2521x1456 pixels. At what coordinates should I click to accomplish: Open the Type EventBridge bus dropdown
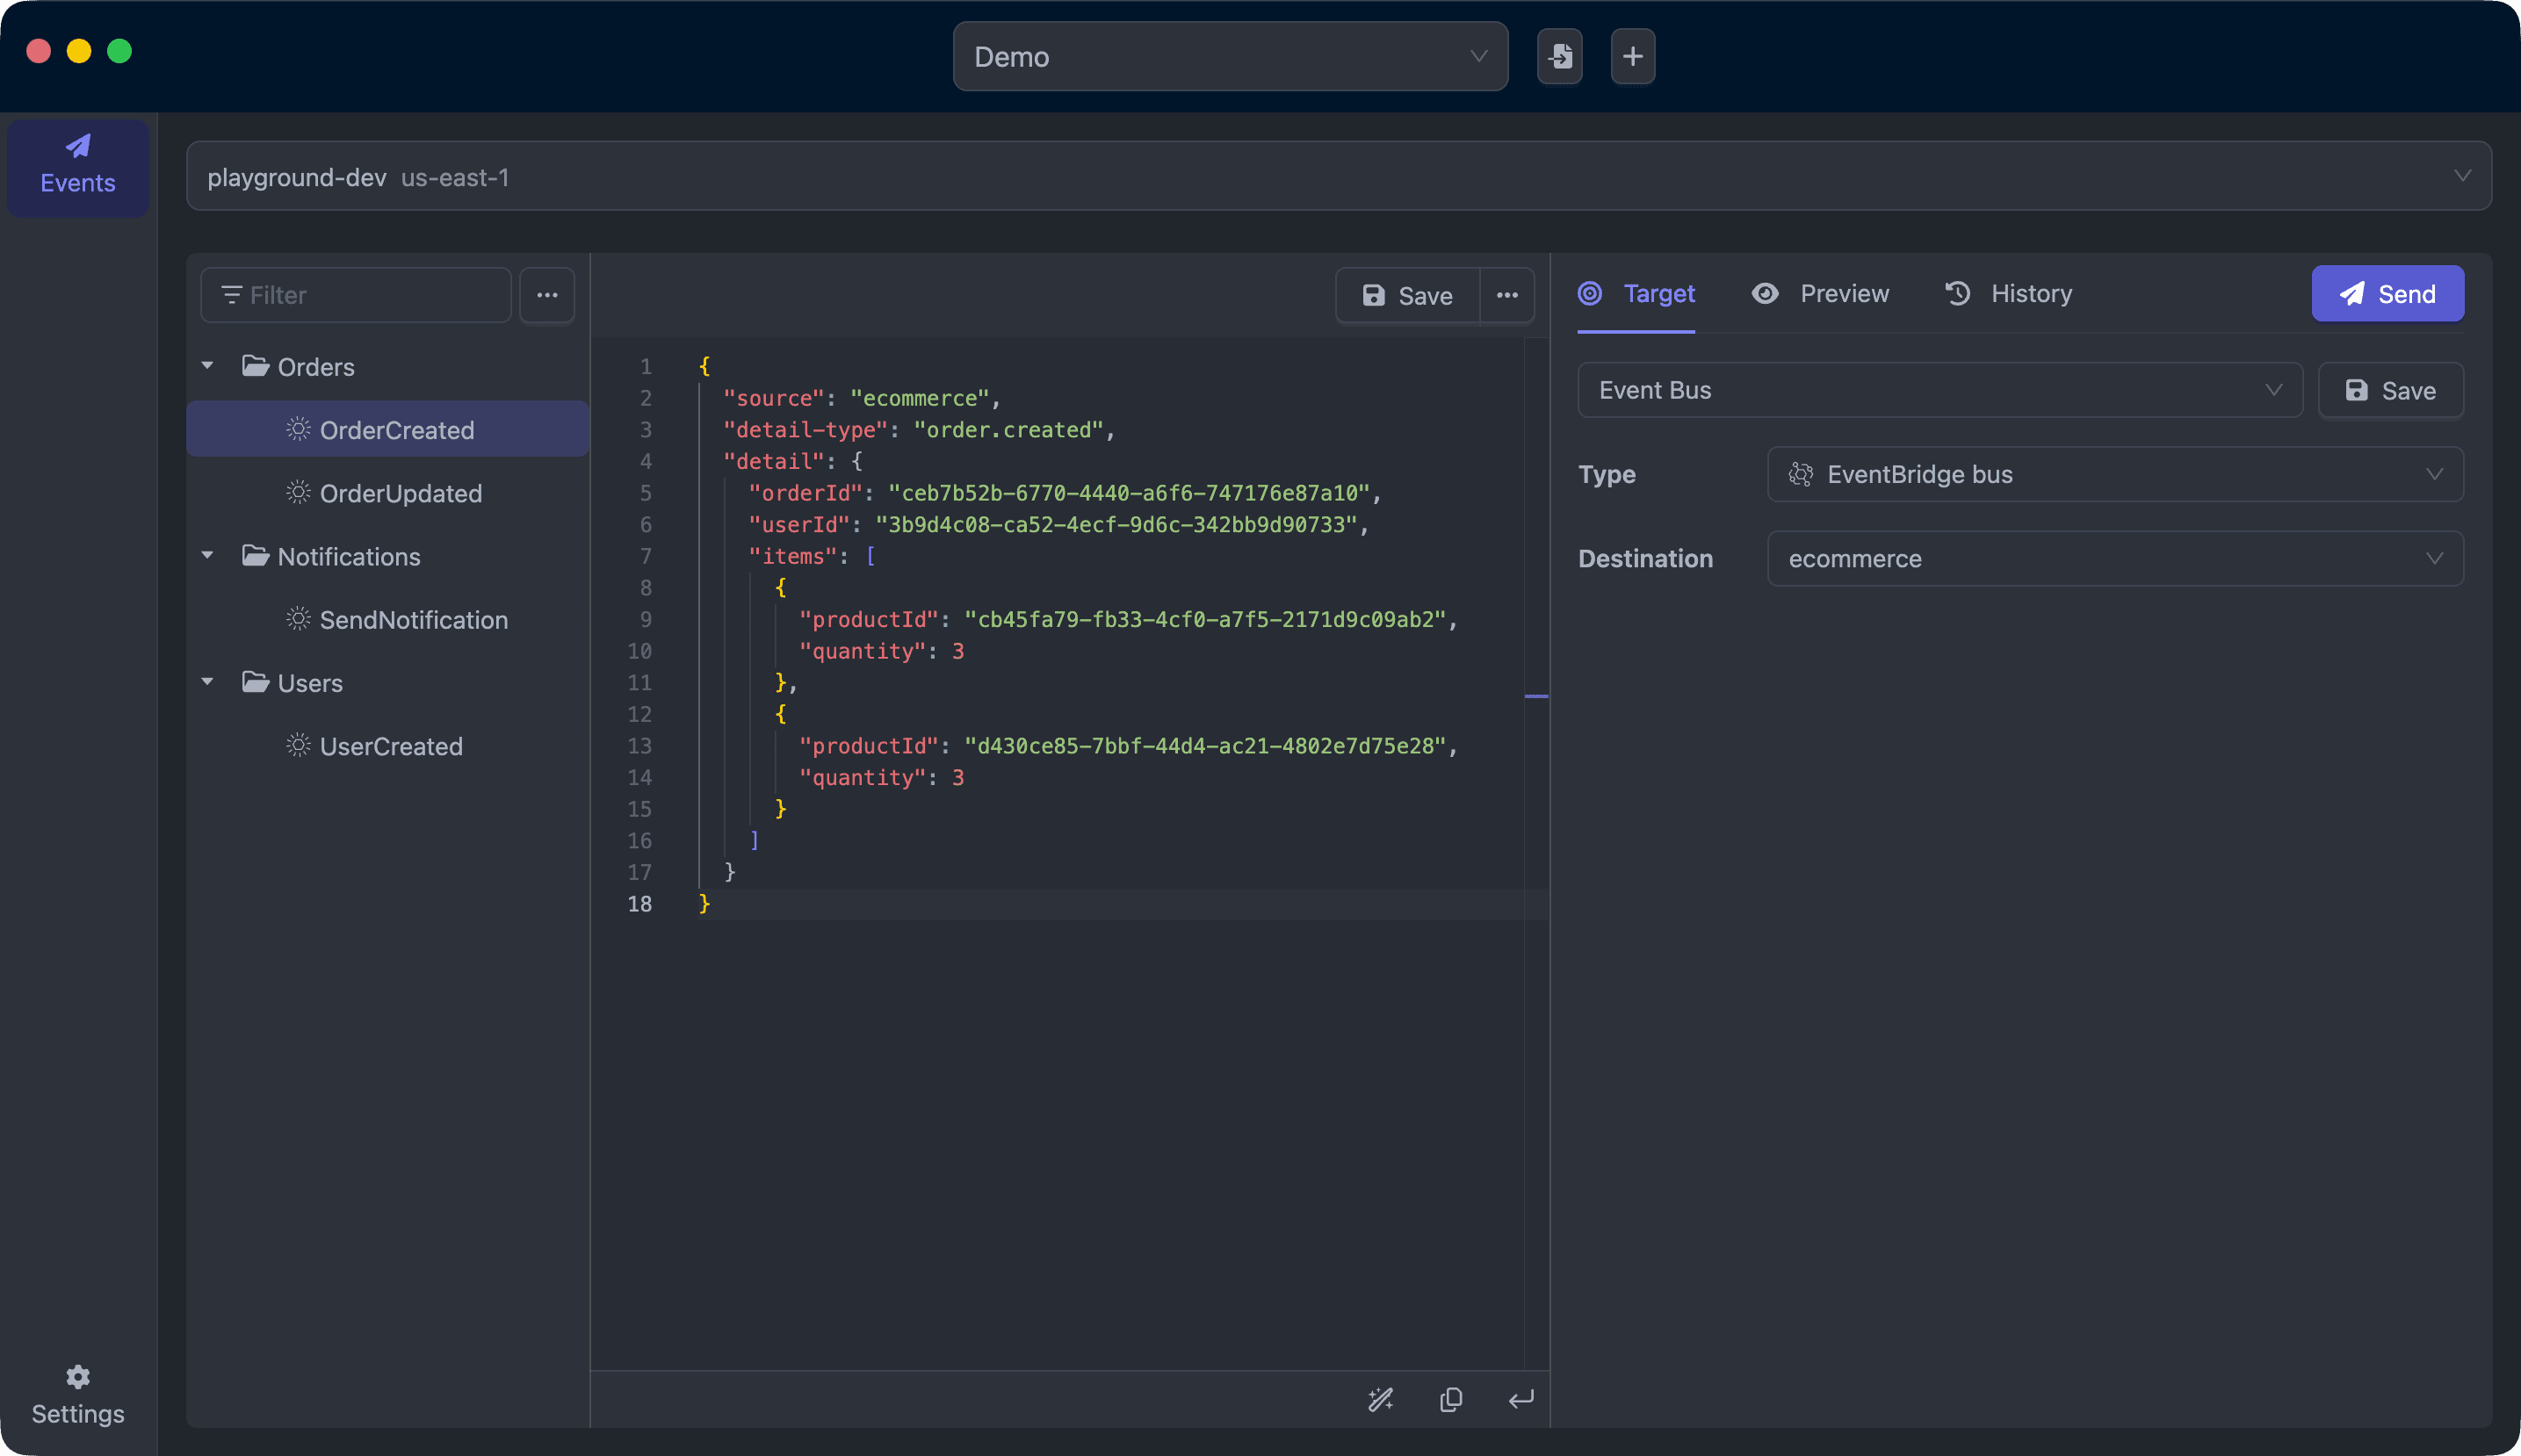click(2115, 474)
